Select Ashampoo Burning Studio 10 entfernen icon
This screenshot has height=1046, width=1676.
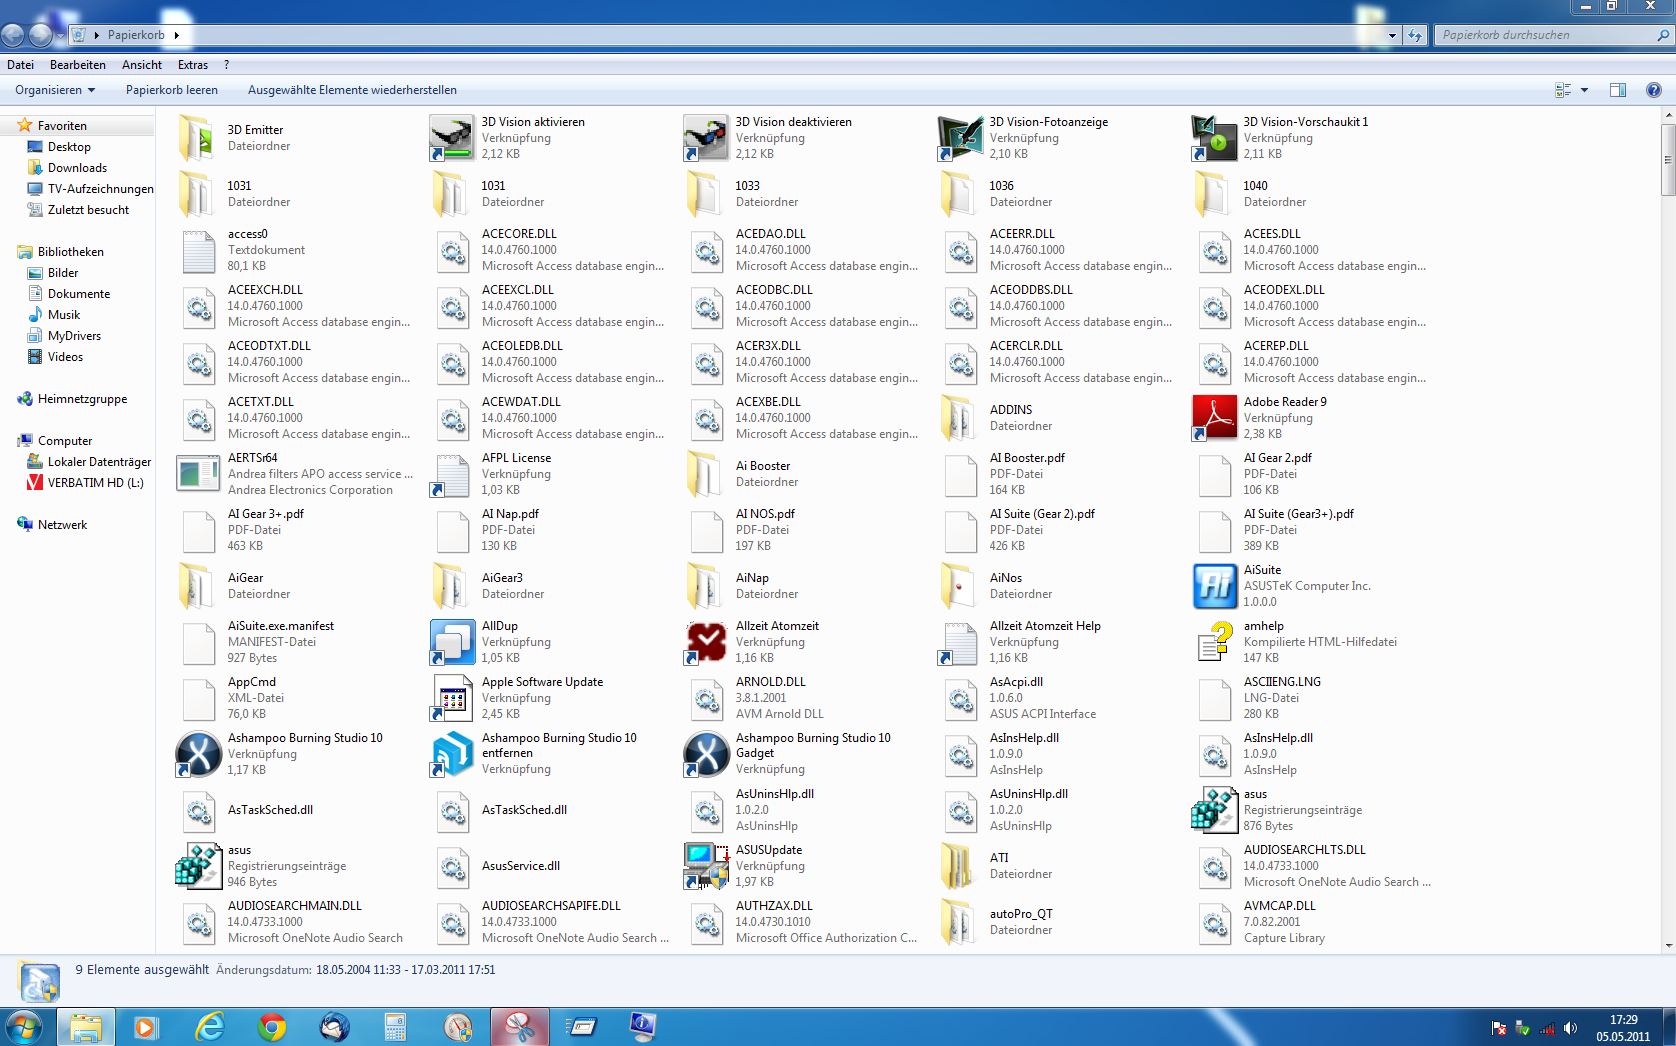(x=452, y=754)
